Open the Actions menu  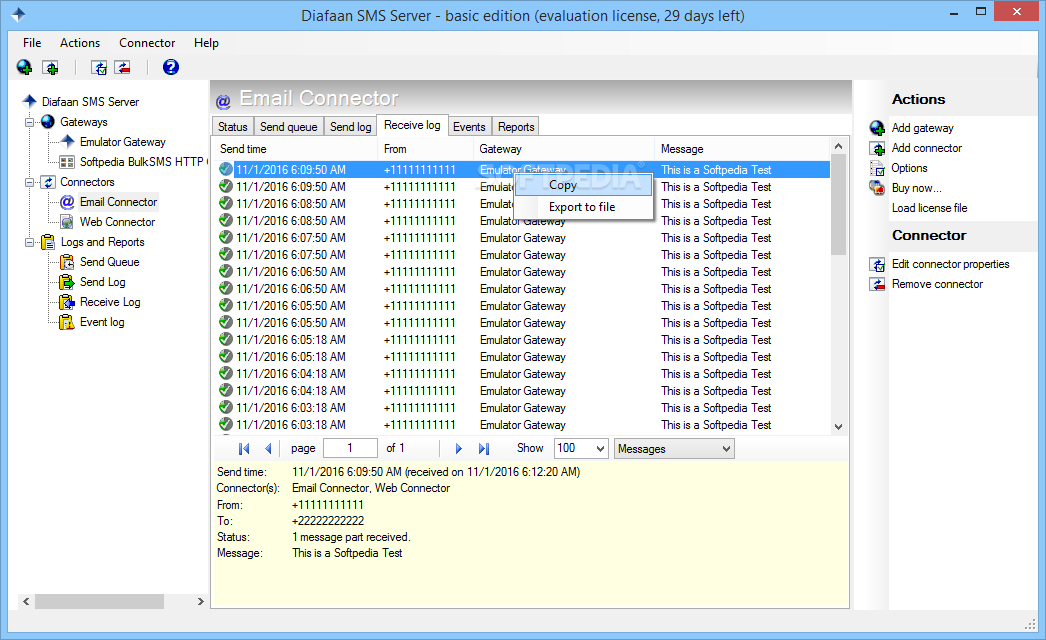point(80,43)
